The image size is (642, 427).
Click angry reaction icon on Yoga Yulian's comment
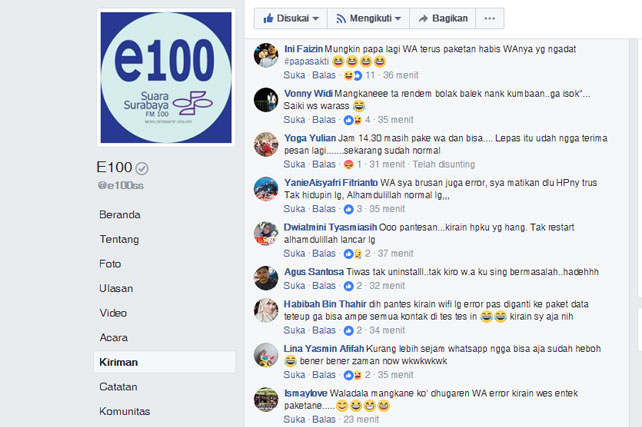pyautogui.click(x=348, y=165)
